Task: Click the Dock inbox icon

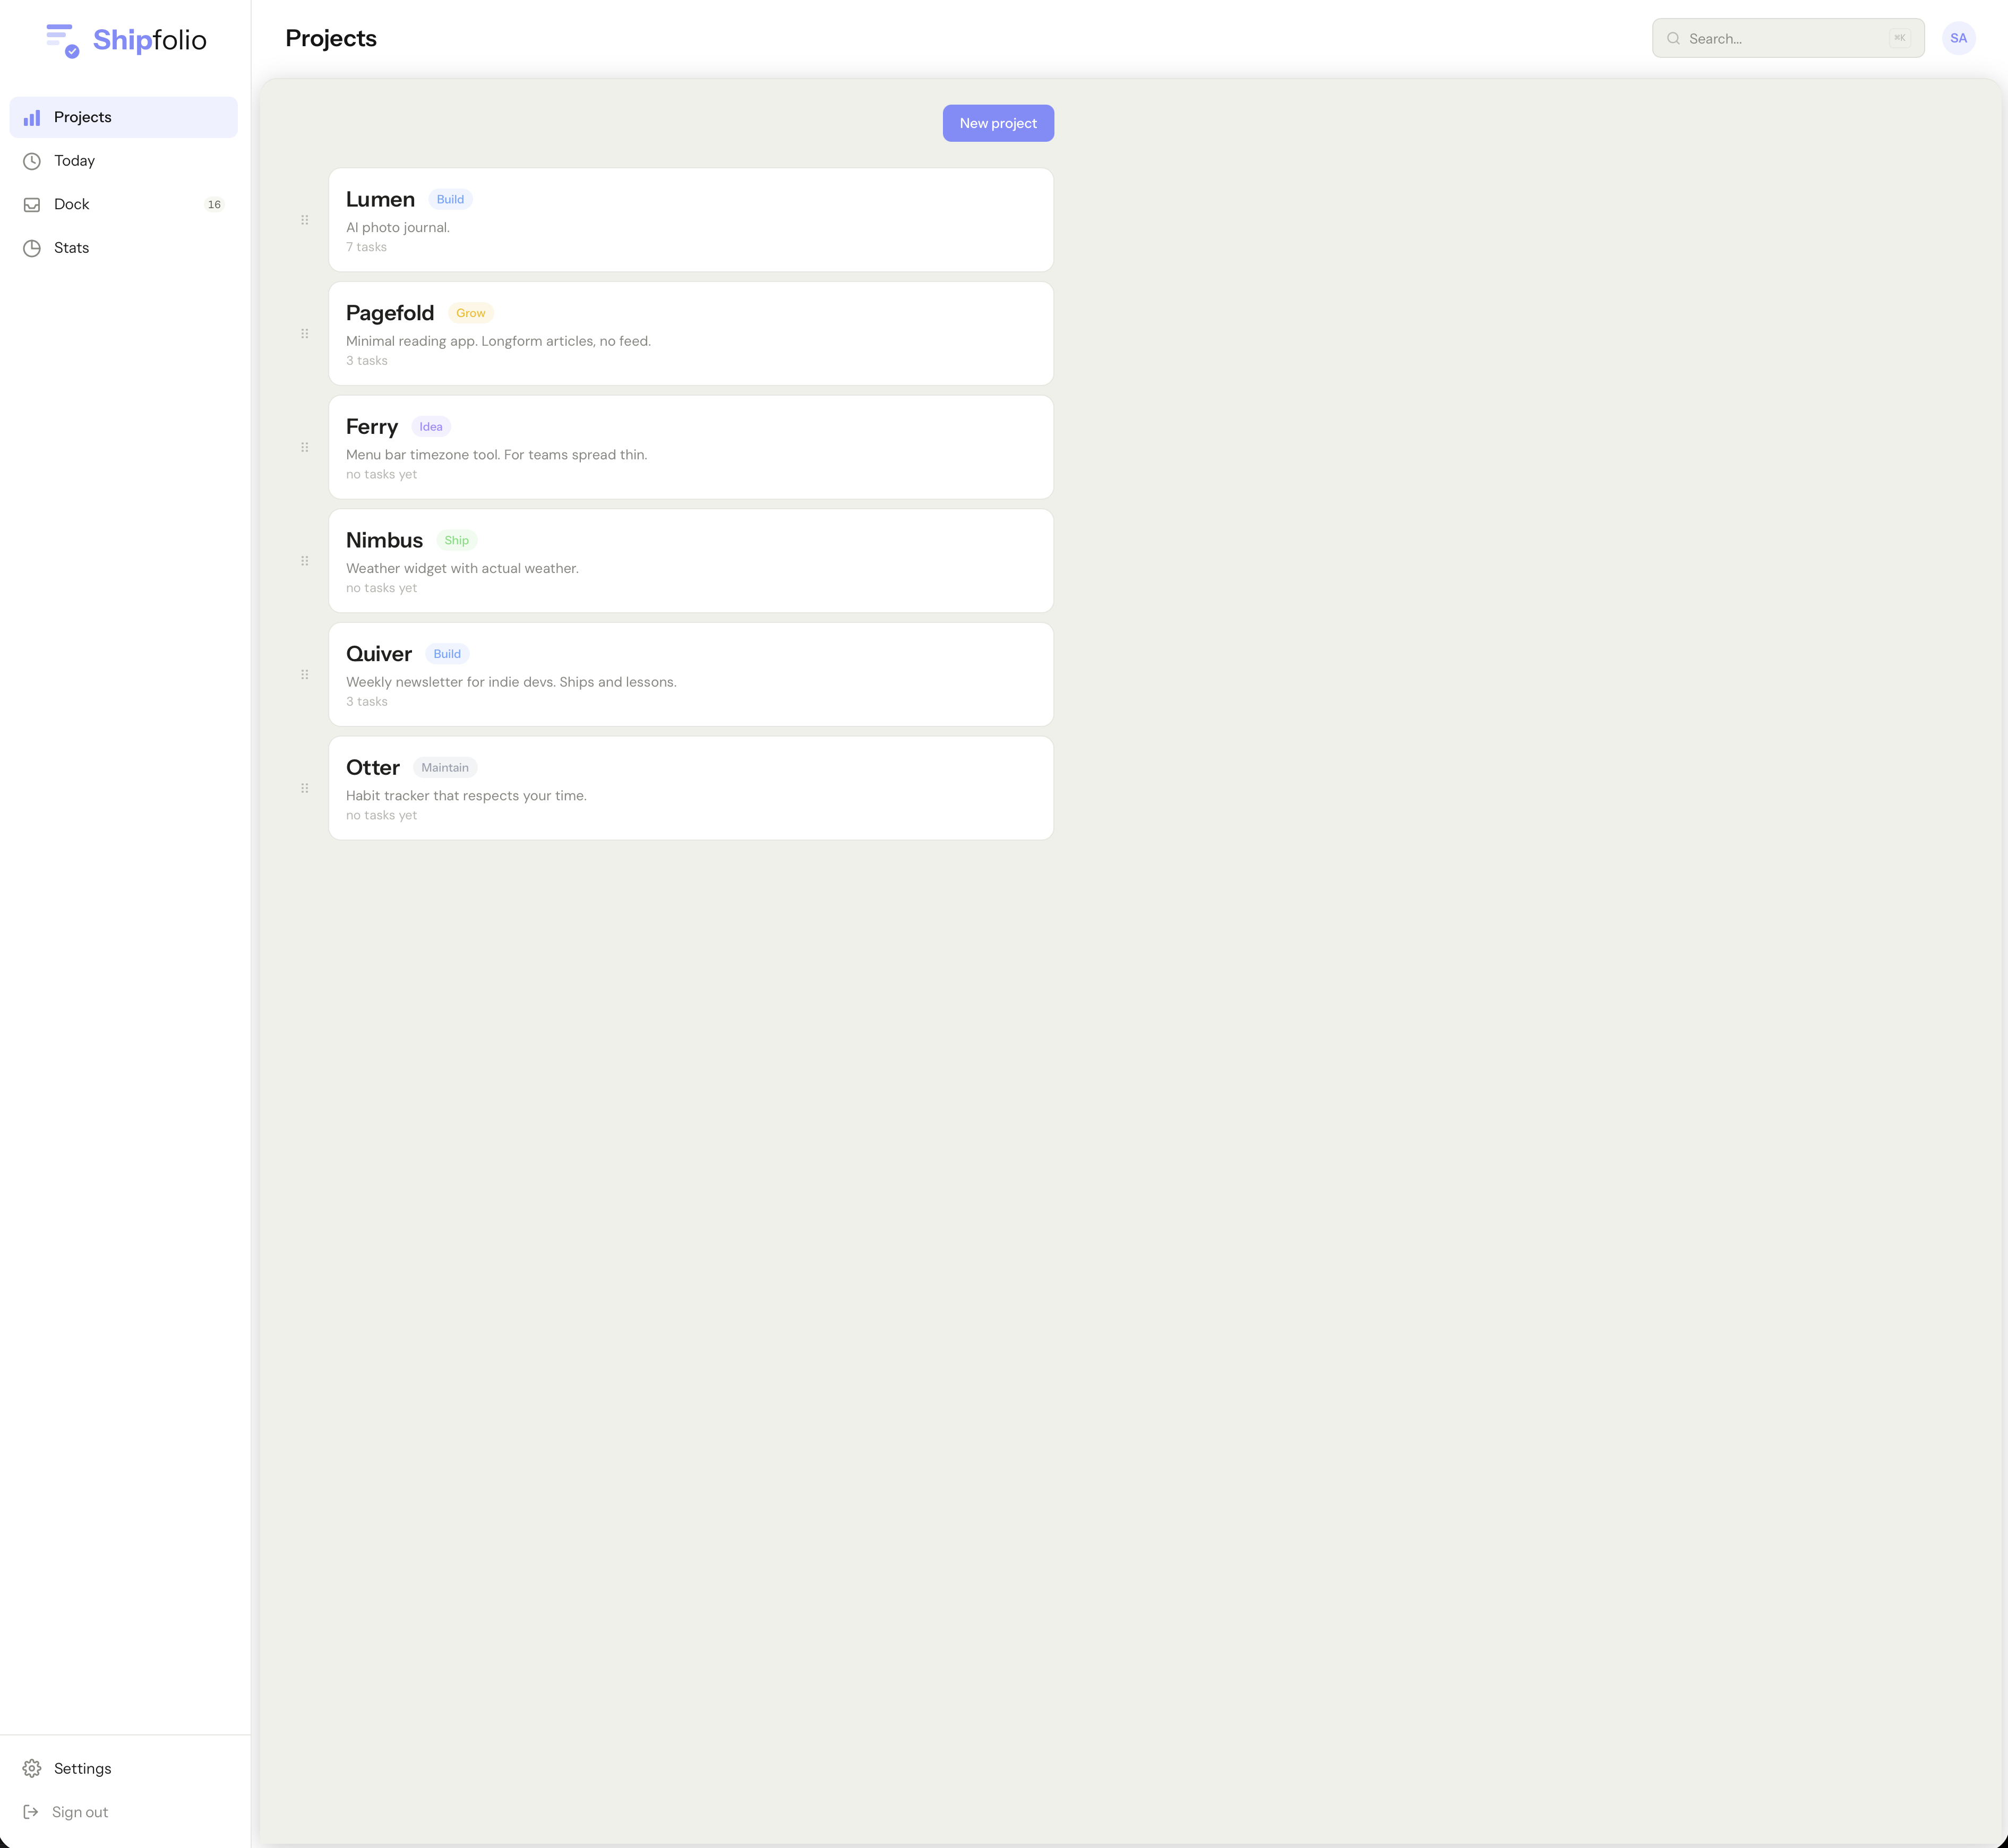Action: 32,204
